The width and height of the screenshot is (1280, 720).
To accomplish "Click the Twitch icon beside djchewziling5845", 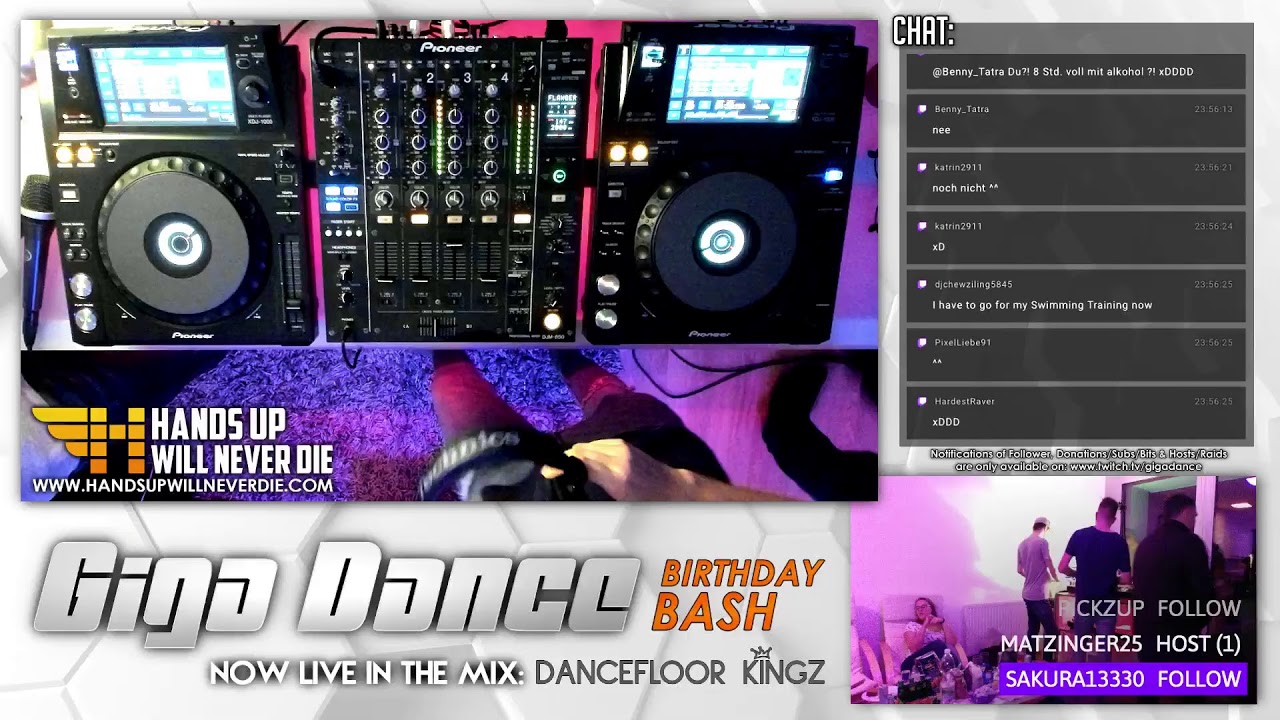I will coord(922,284).
